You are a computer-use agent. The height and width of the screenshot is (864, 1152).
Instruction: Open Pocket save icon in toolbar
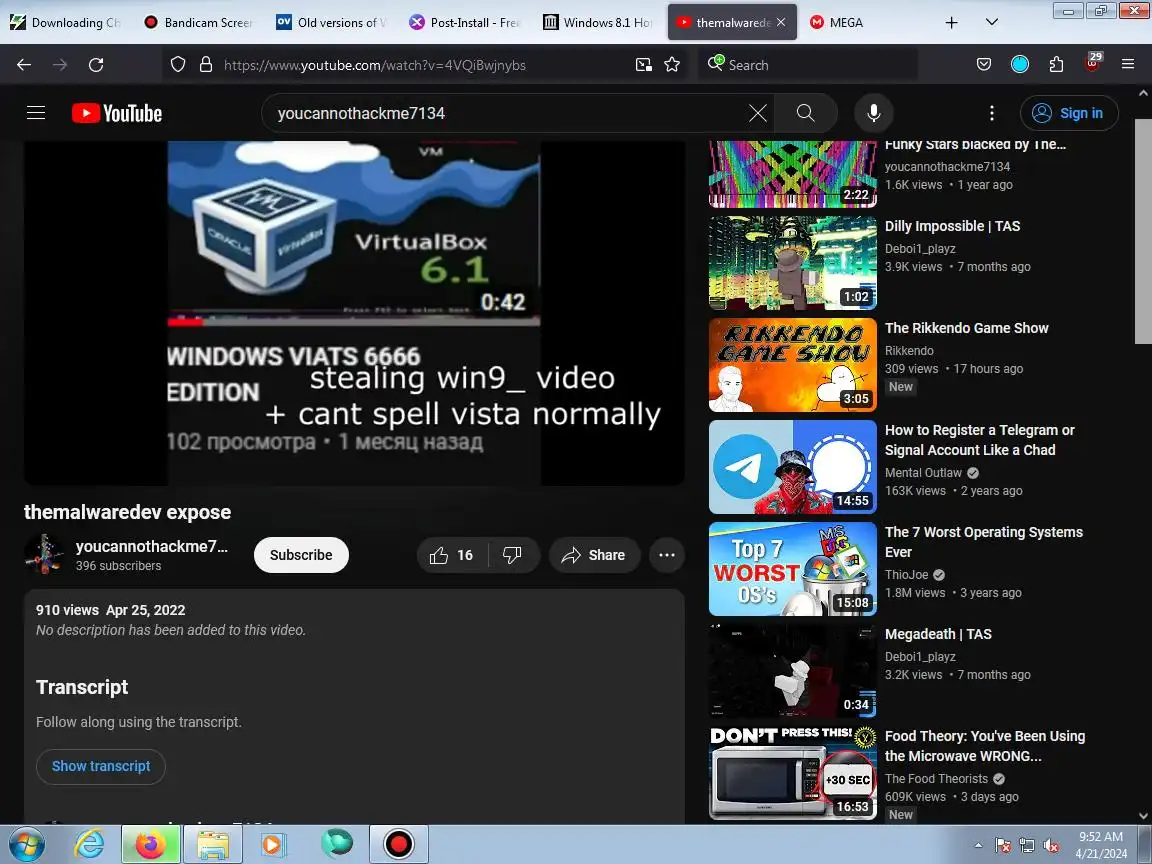(984, 65)
